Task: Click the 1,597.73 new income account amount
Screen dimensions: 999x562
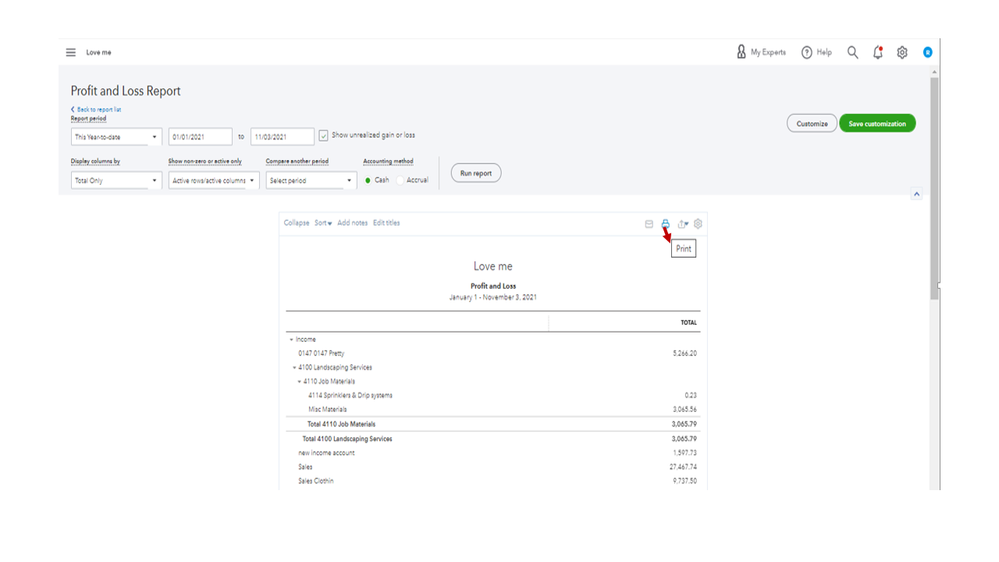Action: click(684, 453)
